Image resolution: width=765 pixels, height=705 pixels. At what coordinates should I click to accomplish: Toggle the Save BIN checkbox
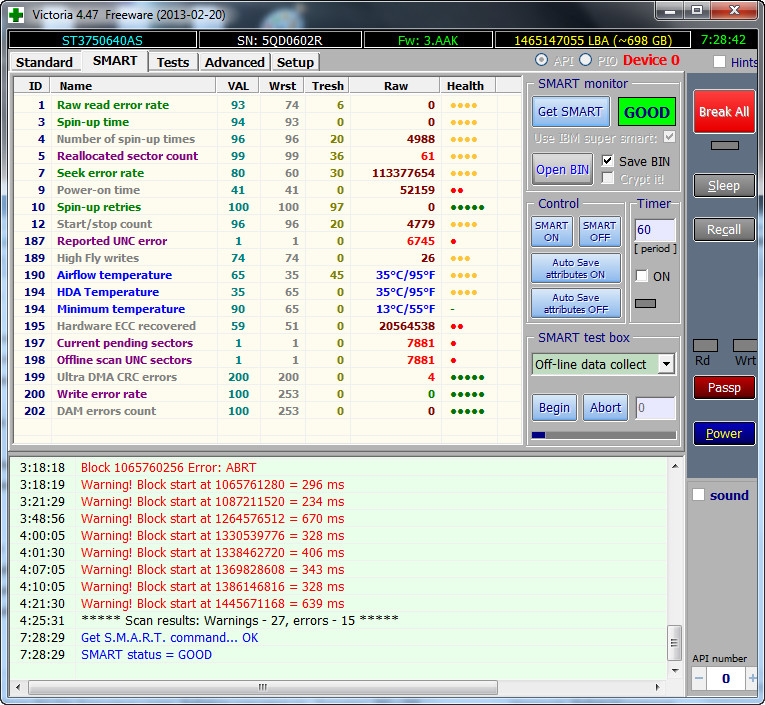tap(608, 161)
